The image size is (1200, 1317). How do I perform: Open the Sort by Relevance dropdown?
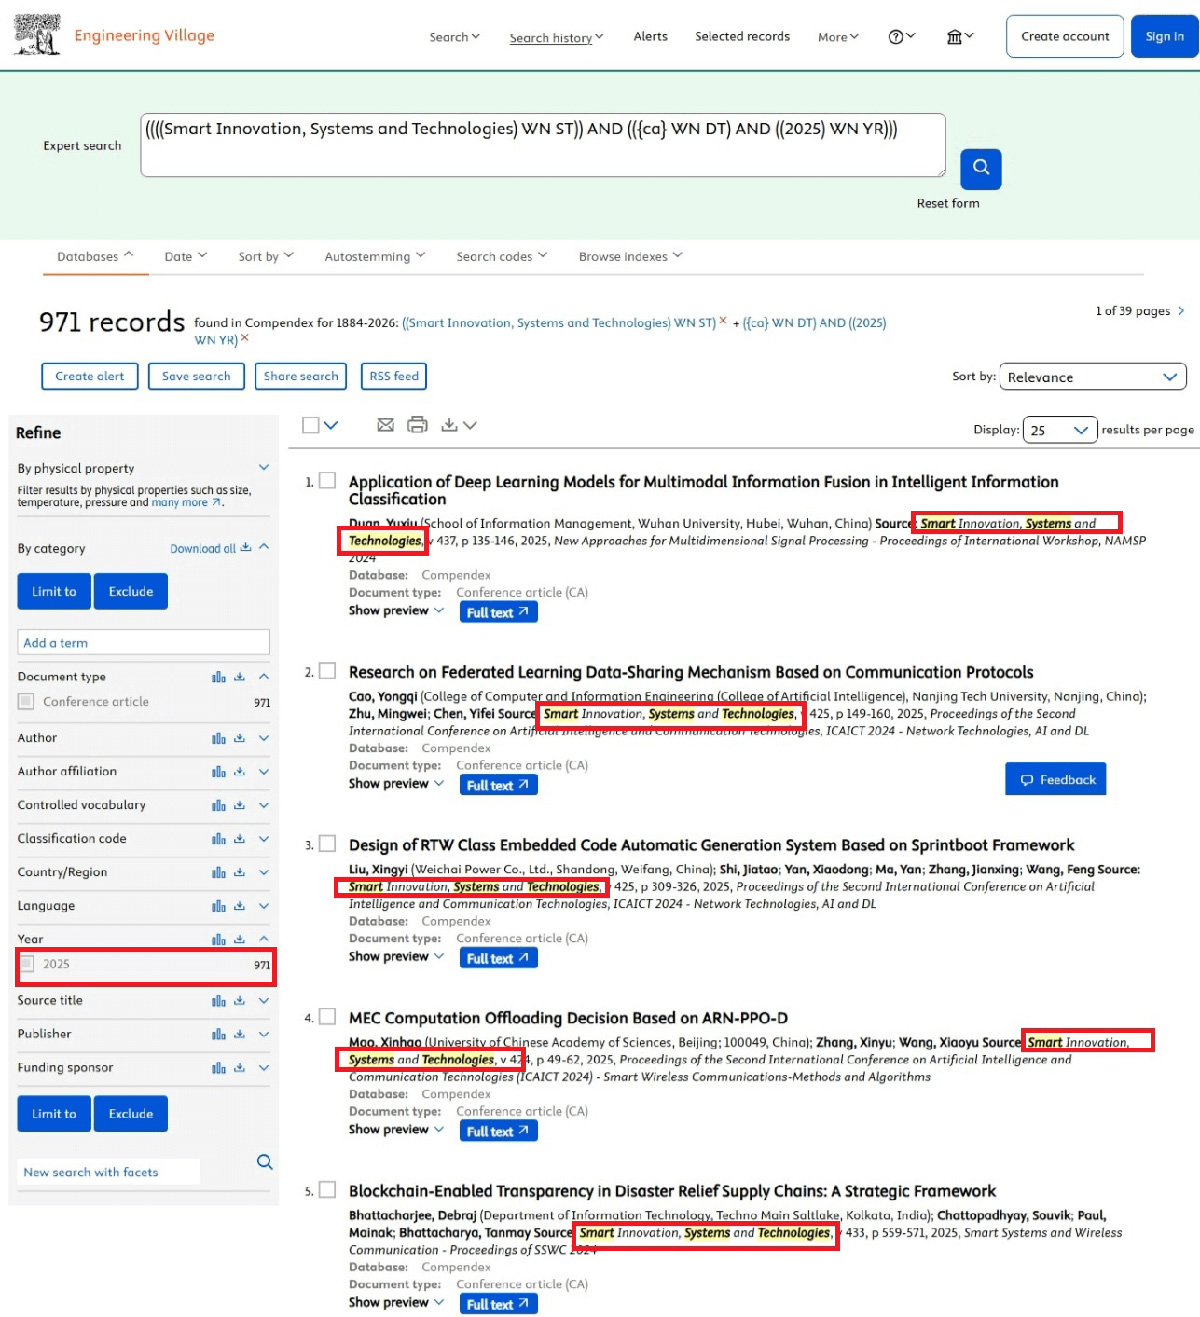(1093, 377)
